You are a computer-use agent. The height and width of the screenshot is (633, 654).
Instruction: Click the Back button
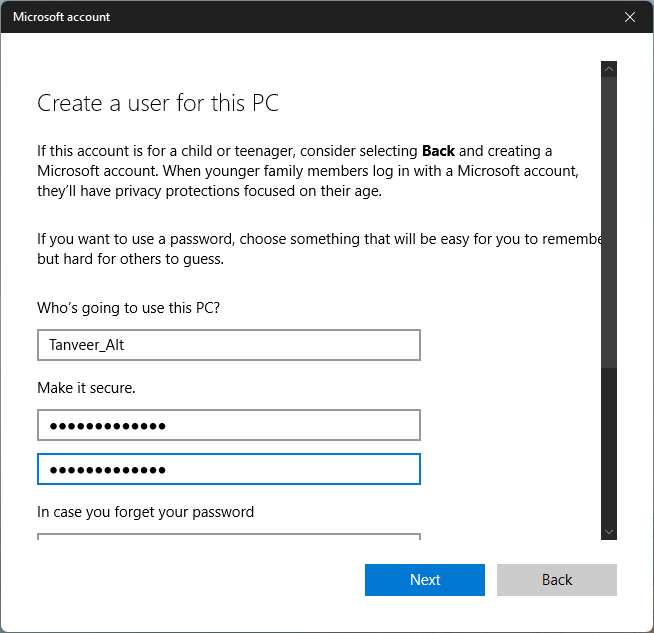point(556,580)
